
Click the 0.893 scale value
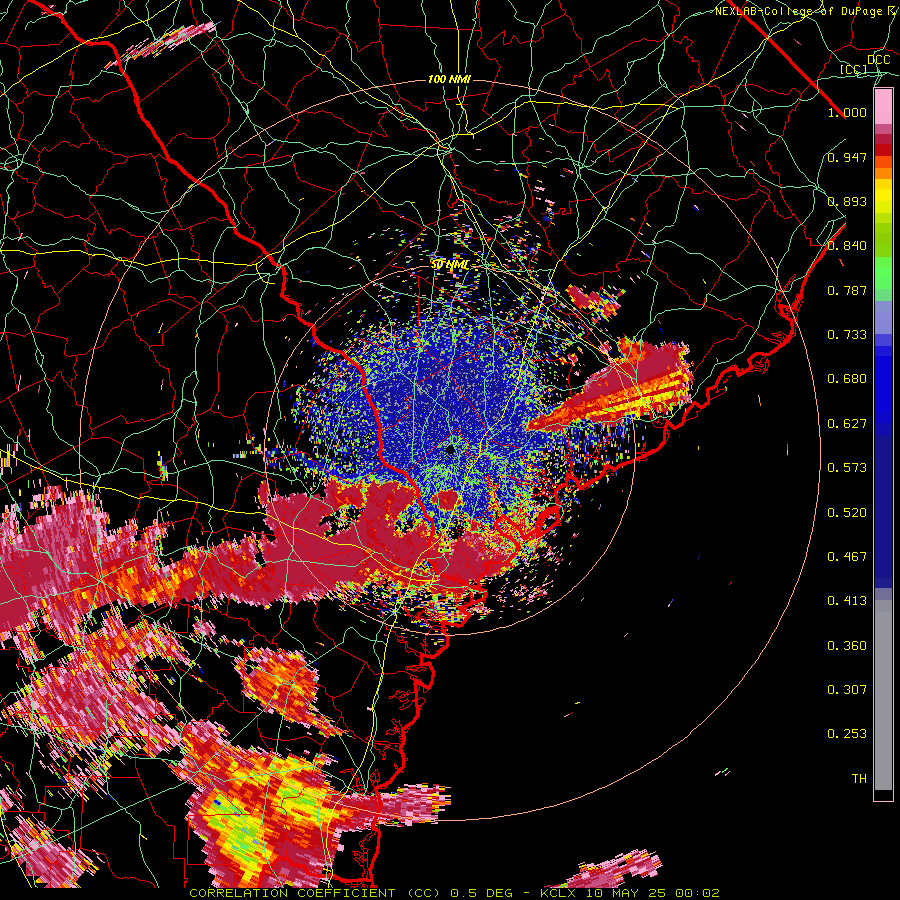(x=847, y=201)
